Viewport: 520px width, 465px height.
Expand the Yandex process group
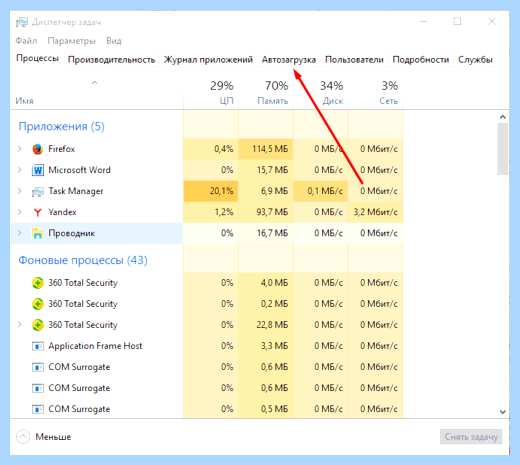[x=20, y=212]
